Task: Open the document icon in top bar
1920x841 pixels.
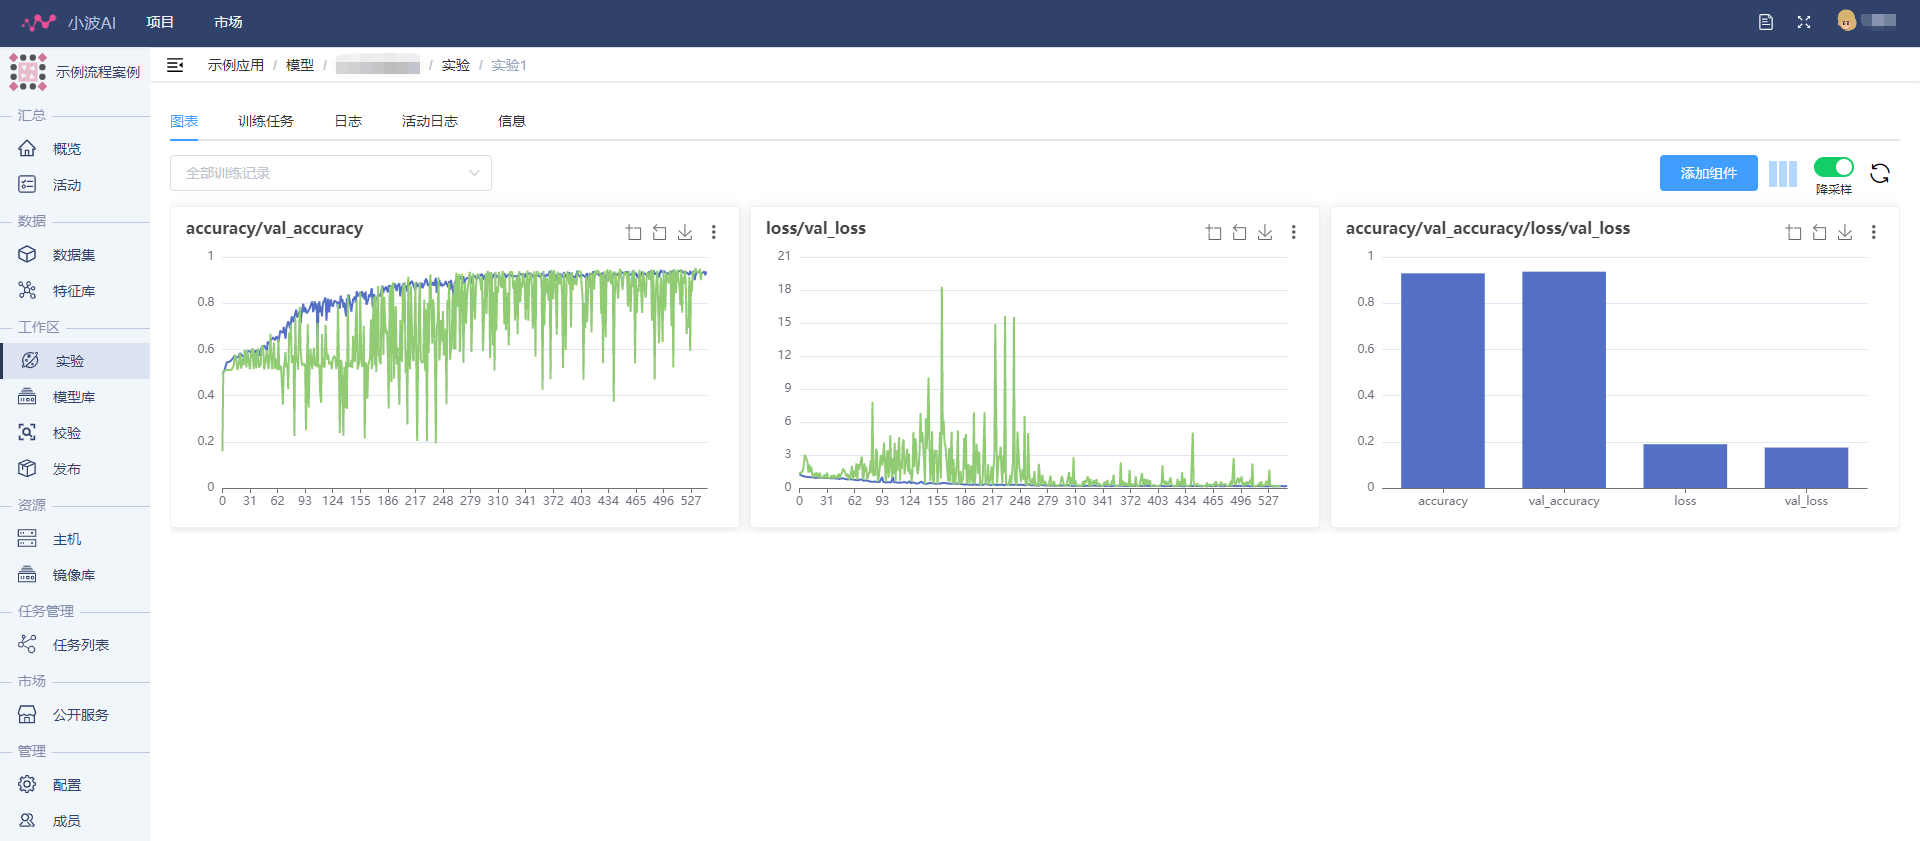Action: [1766, 22]
